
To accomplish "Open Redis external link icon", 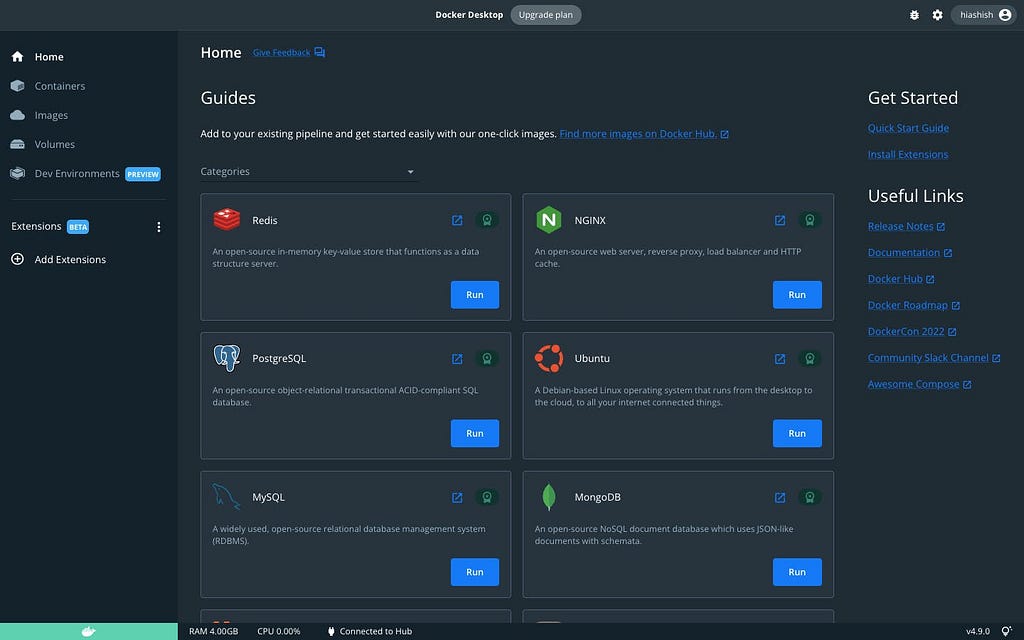I will [457, 221].
